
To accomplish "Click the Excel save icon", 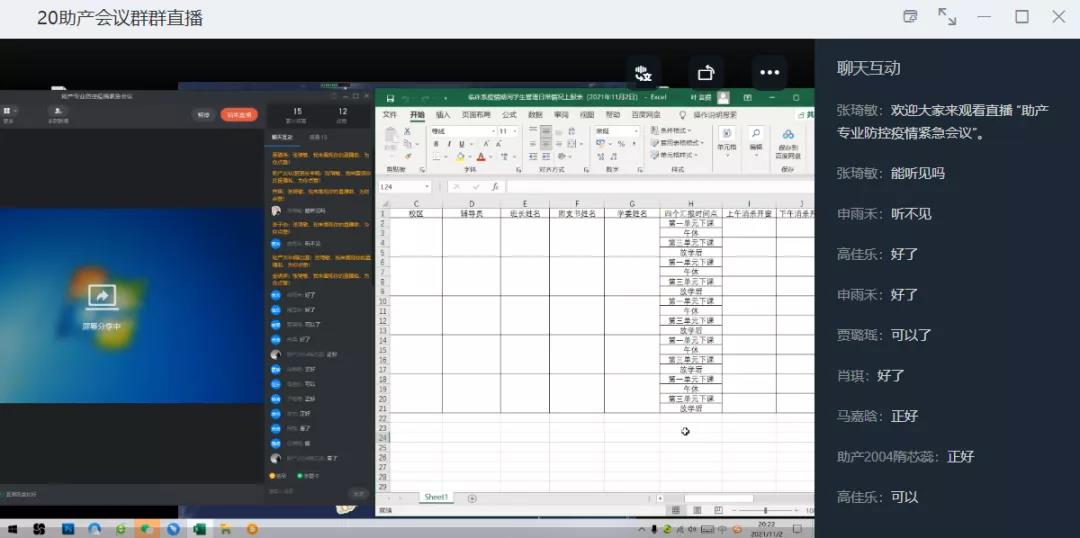I will (x=390, y=98).
